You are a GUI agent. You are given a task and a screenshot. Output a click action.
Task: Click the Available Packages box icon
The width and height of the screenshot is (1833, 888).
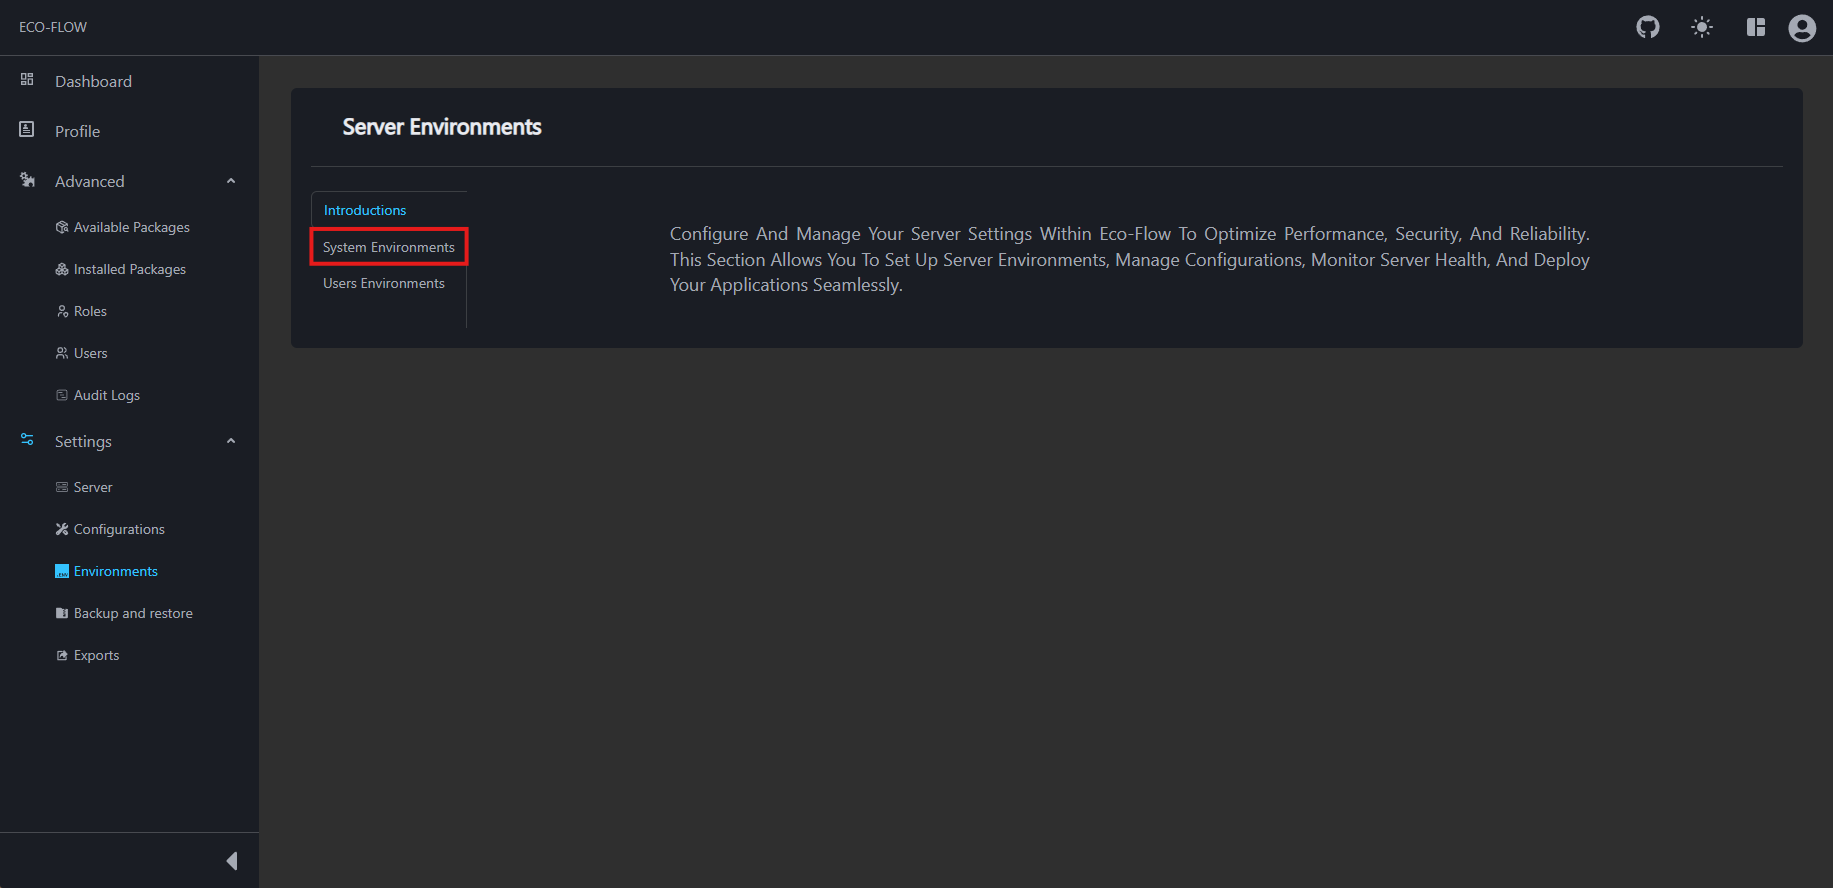pyautogui.click(x=62, y=227)
